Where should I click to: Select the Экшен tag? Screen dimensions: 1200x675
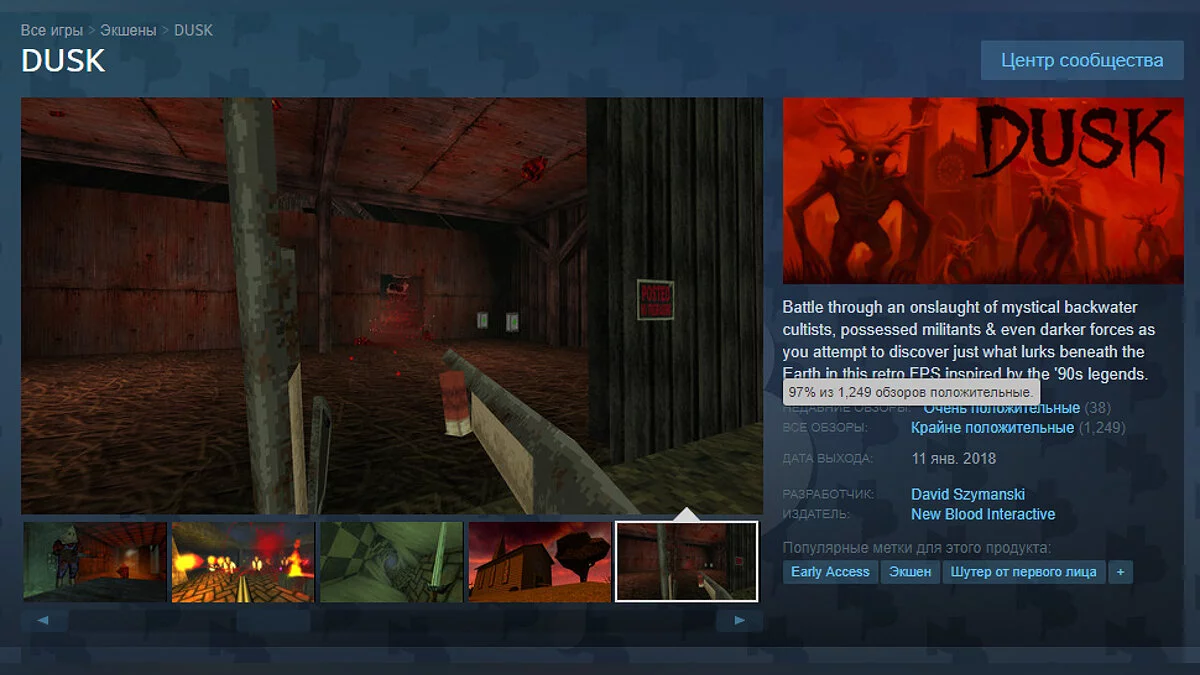[x=910, y=572]
